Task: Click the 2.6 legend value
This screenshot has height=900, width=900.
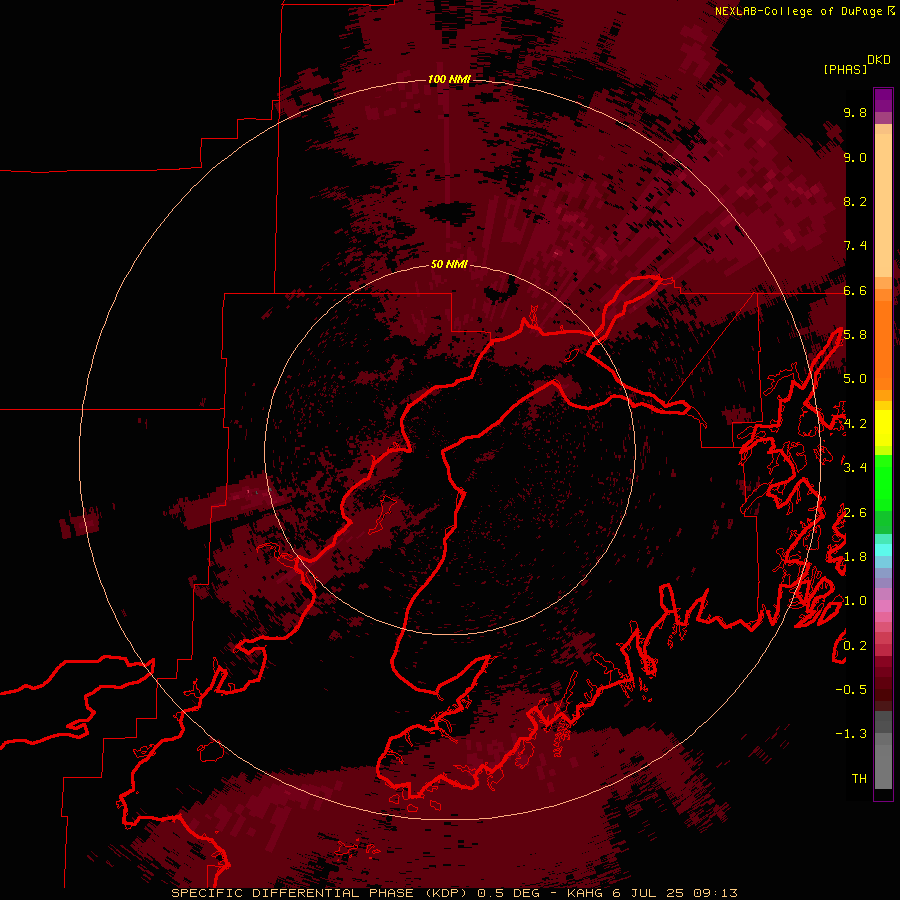Action: pyautogui.click(x=855, y=513)
